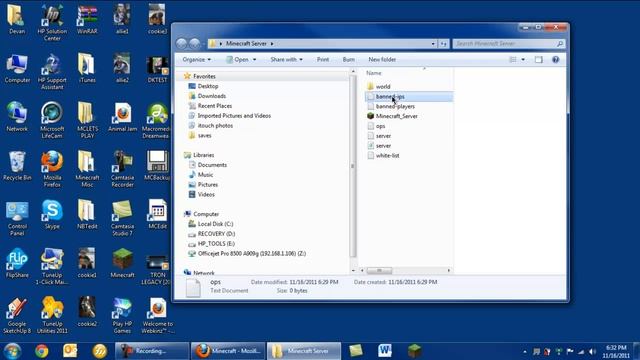Switch to the Recording taskbar window
Image resolution: width=640 pixels, height=360 pixels.
[151, 351]
